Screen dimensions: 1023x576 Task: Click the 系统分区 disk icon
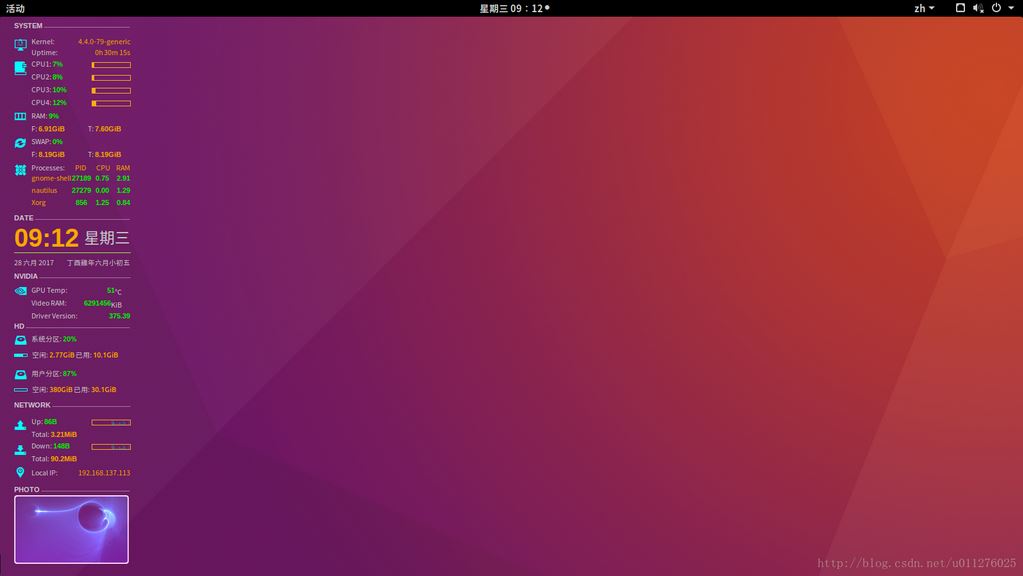20,340
